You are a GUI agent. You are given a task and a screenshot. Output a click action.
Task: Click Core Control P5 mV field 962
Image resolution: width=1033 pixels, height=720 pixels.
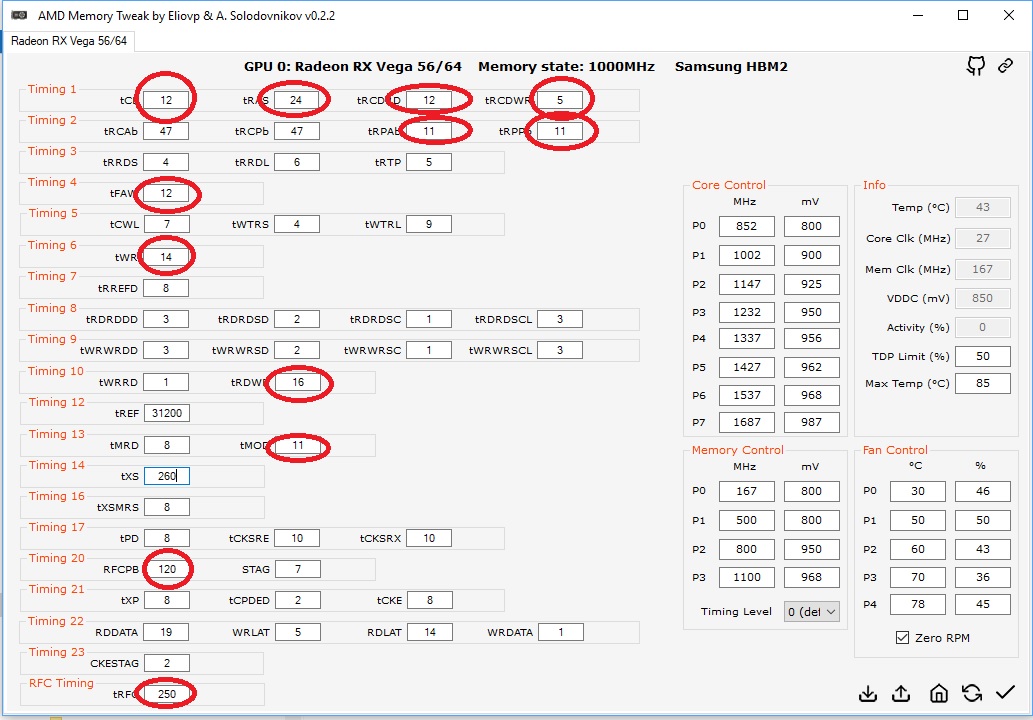812,367
